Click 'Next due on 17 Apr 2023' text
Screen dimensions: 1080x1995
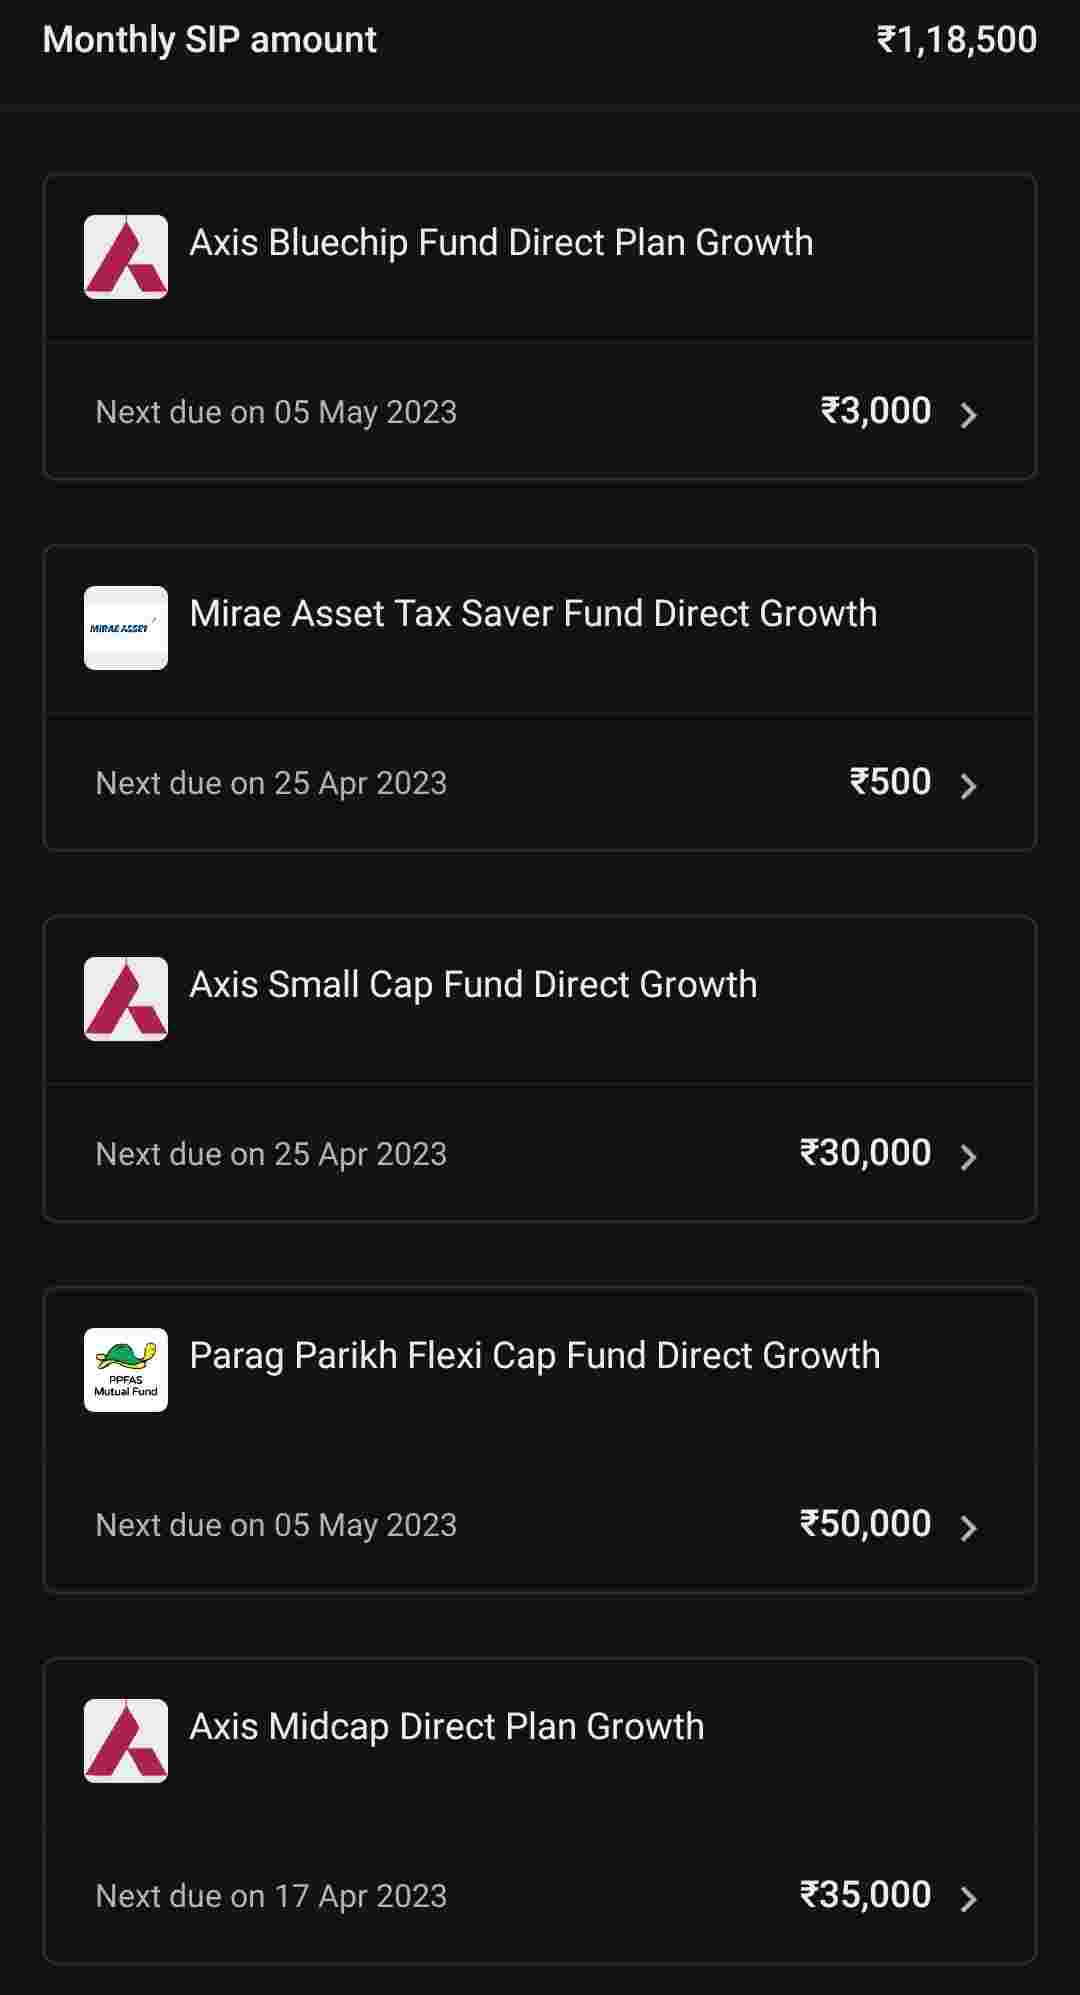271,1896
